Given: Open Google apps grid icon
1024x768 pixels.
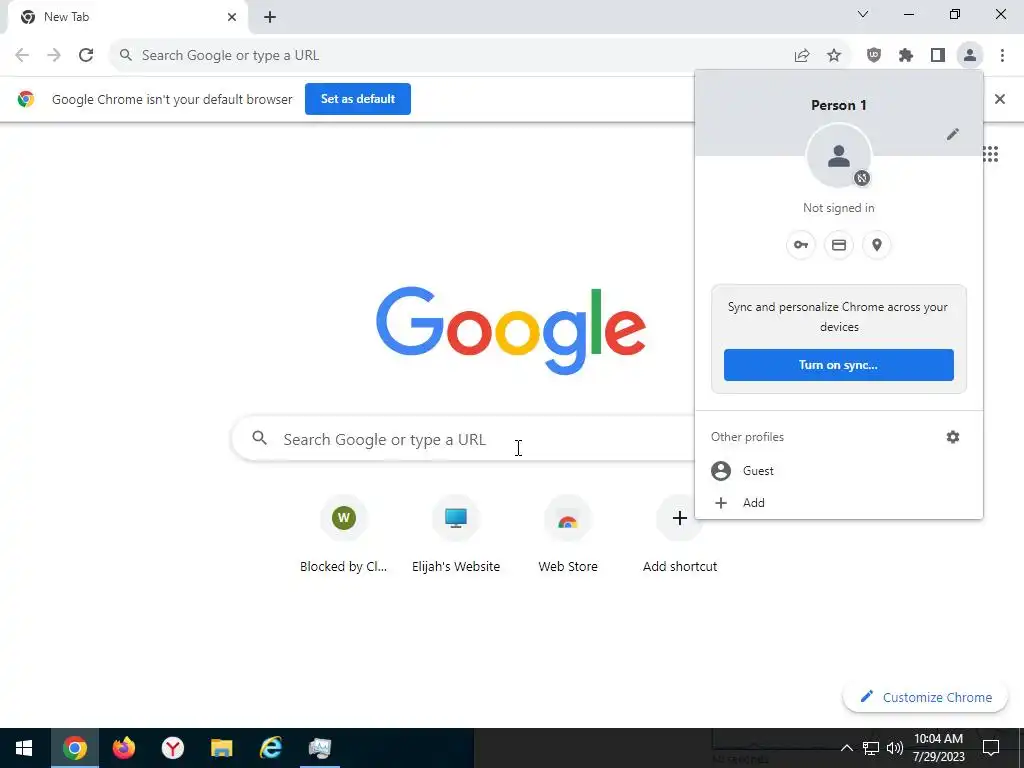Looking at the screenshot, I should [990, 154].
